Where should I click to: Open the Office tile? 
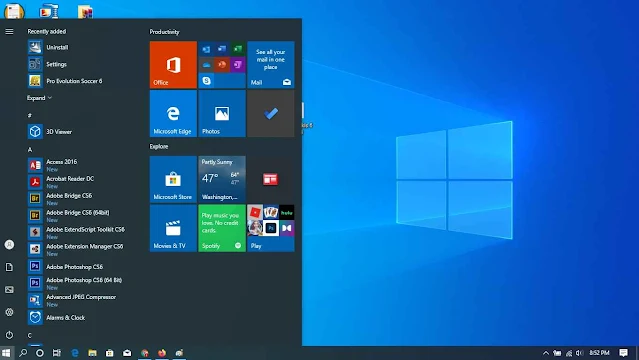(173, 64)
